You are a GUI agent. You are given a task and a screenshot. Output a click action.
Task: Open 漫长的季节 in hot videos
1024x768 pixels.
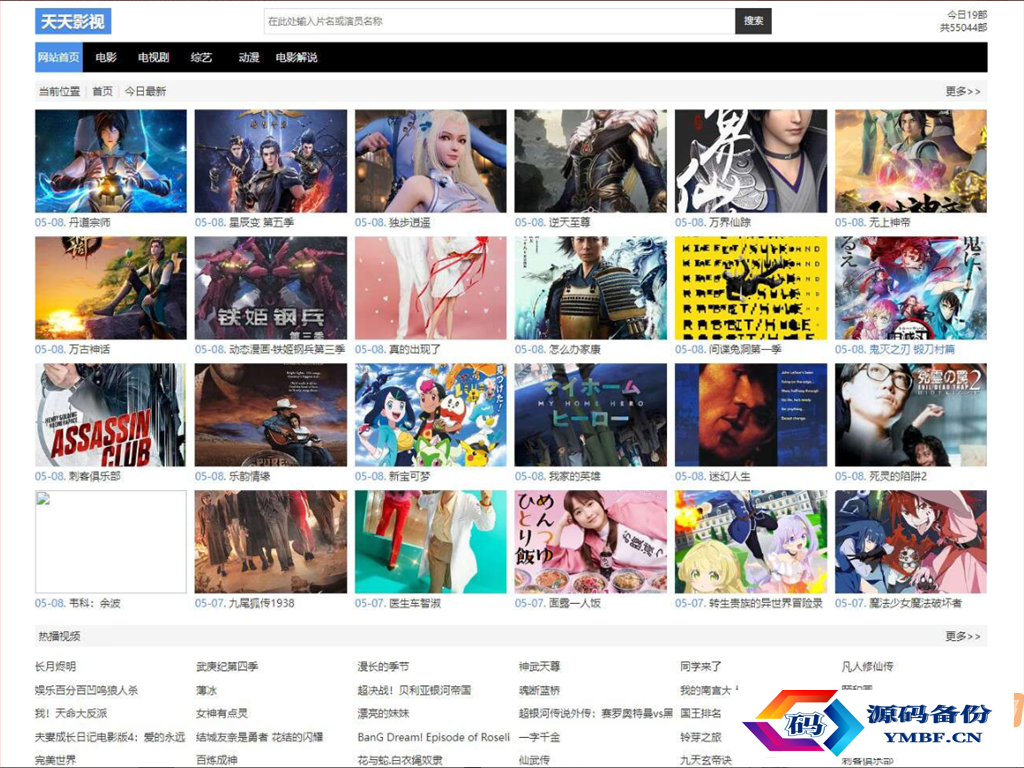pos(383,667)
